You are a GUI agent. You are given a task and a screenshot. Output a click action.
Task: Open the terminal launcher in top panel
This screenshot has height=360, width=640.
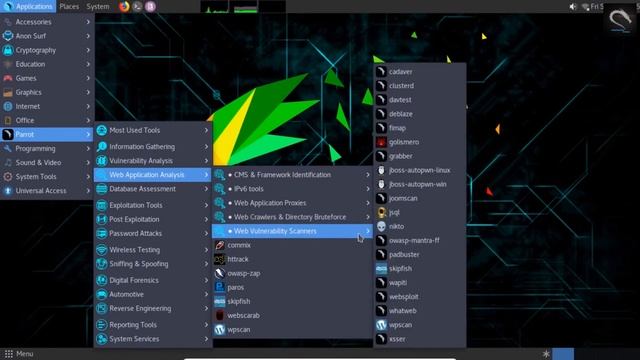[x=138, y=6]
